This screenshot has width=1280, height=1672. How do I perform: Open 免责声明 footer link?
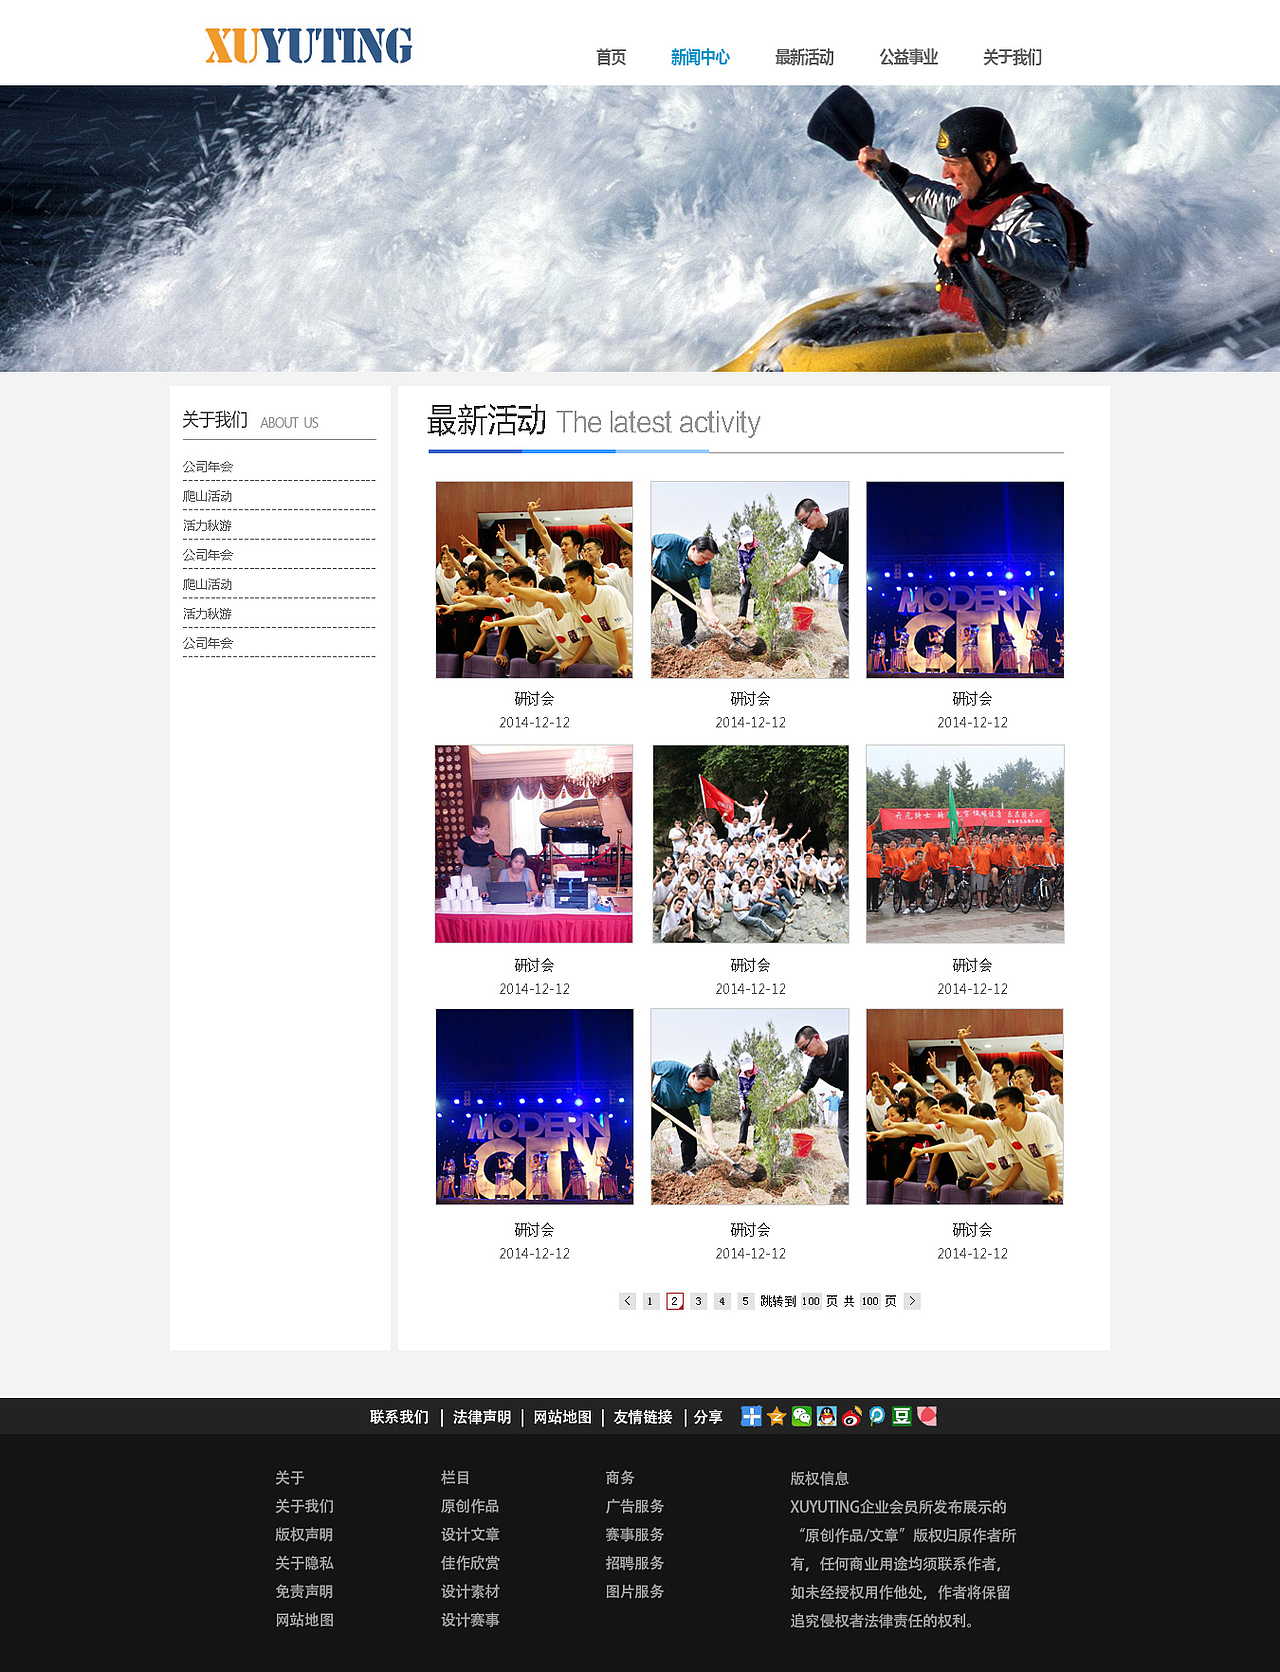304,1591
